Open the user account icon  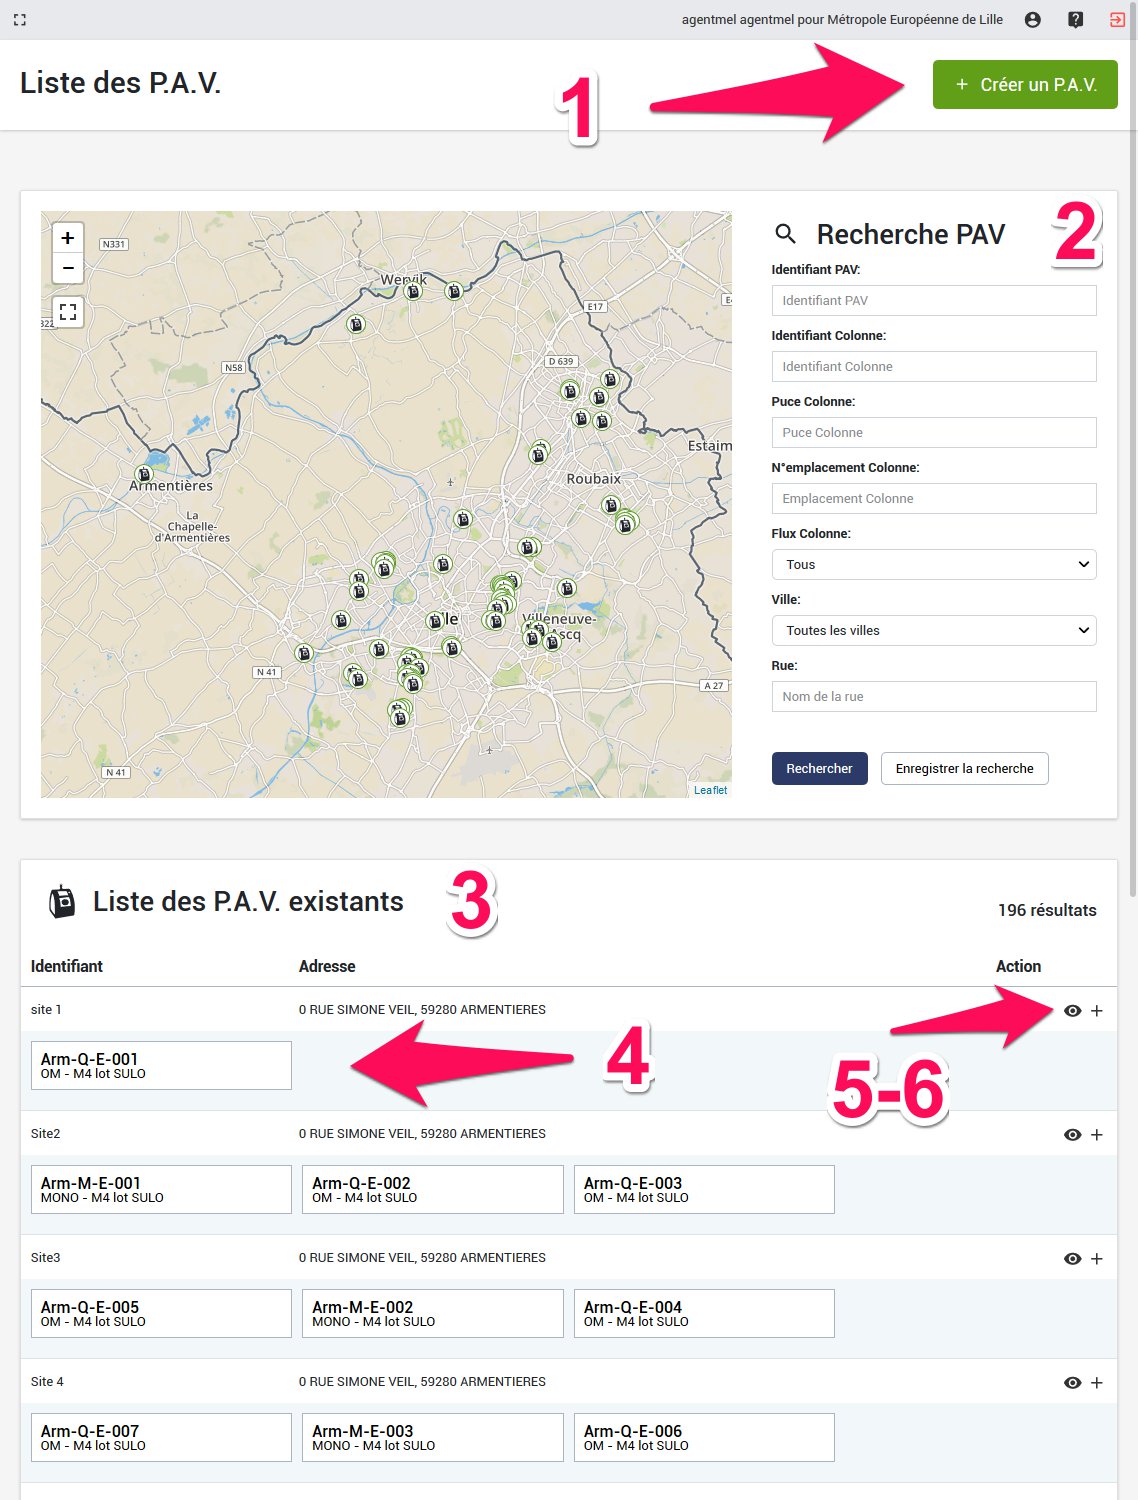(1034, 19)
